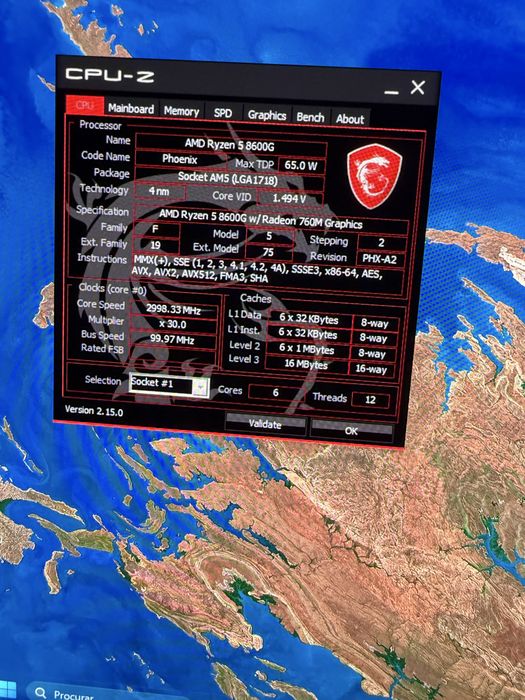The image size is (525, 700).
Task: Click the Specification field with Radeon 760M
Action: tap(271, 219)
